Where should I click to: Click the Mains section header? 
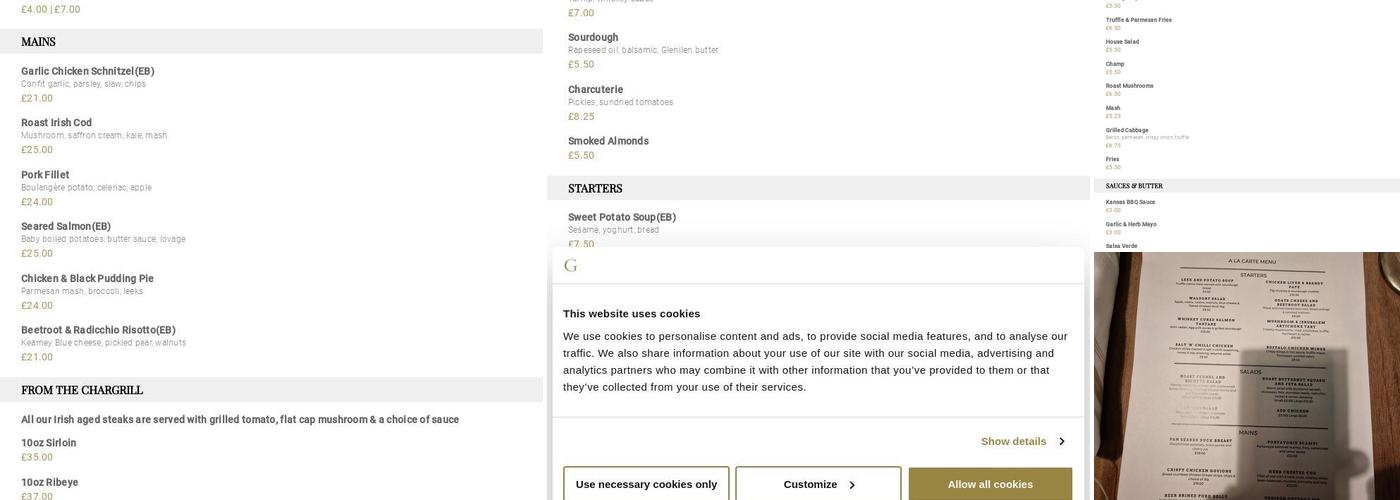(x=38, y=42)
